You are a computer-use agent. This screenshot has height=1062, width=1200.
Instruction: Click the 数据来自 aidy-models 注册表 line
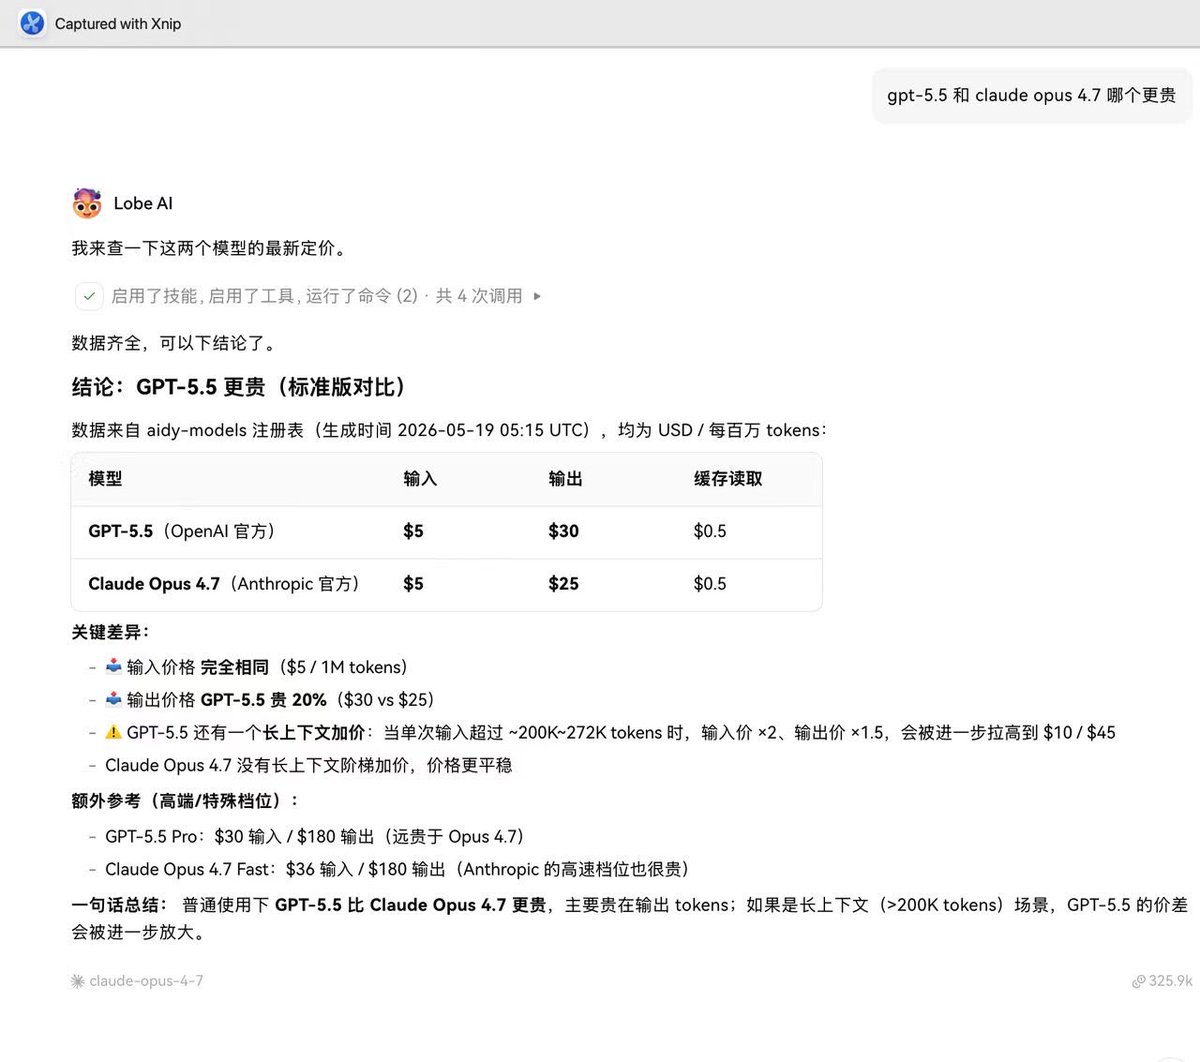(450, 430)
